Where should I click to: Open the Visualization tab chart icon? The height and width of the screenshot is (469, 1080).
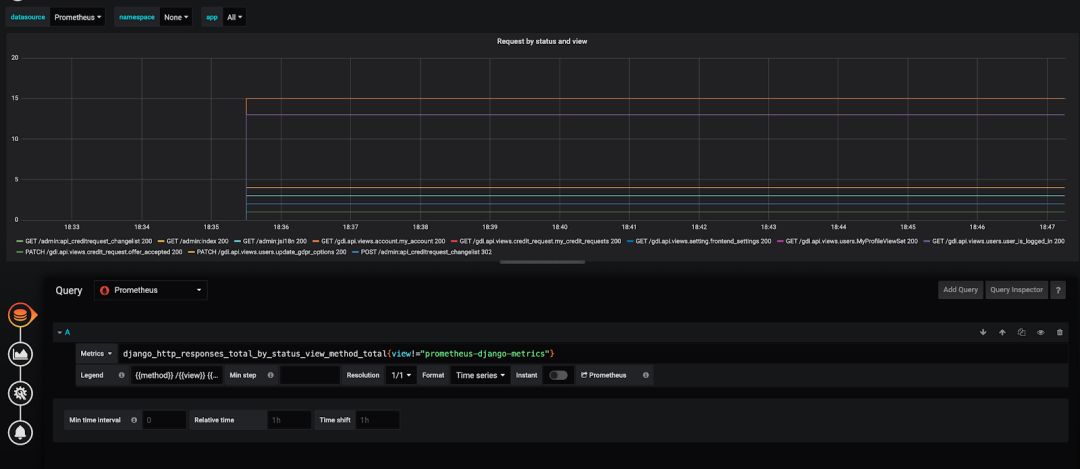[21, 355]
